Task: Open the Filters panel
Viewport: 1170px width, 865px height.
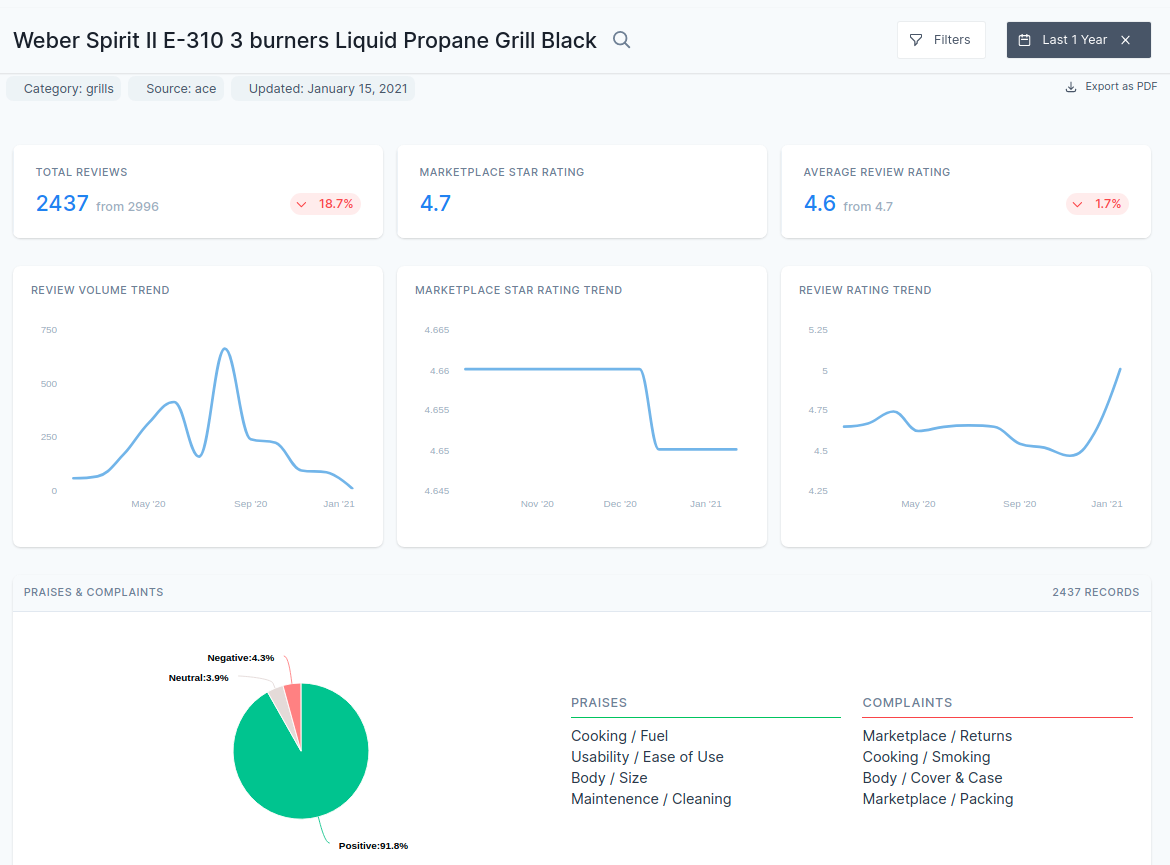Action: point(941,40)
